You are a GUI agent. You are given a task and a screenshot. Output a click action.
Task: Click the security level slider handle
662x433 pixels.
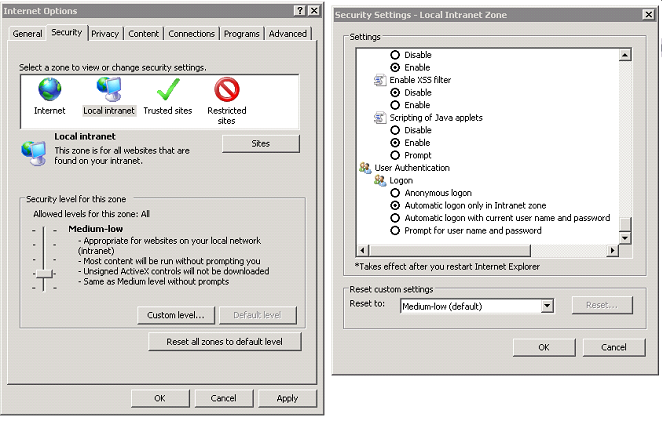pos(44,273)
